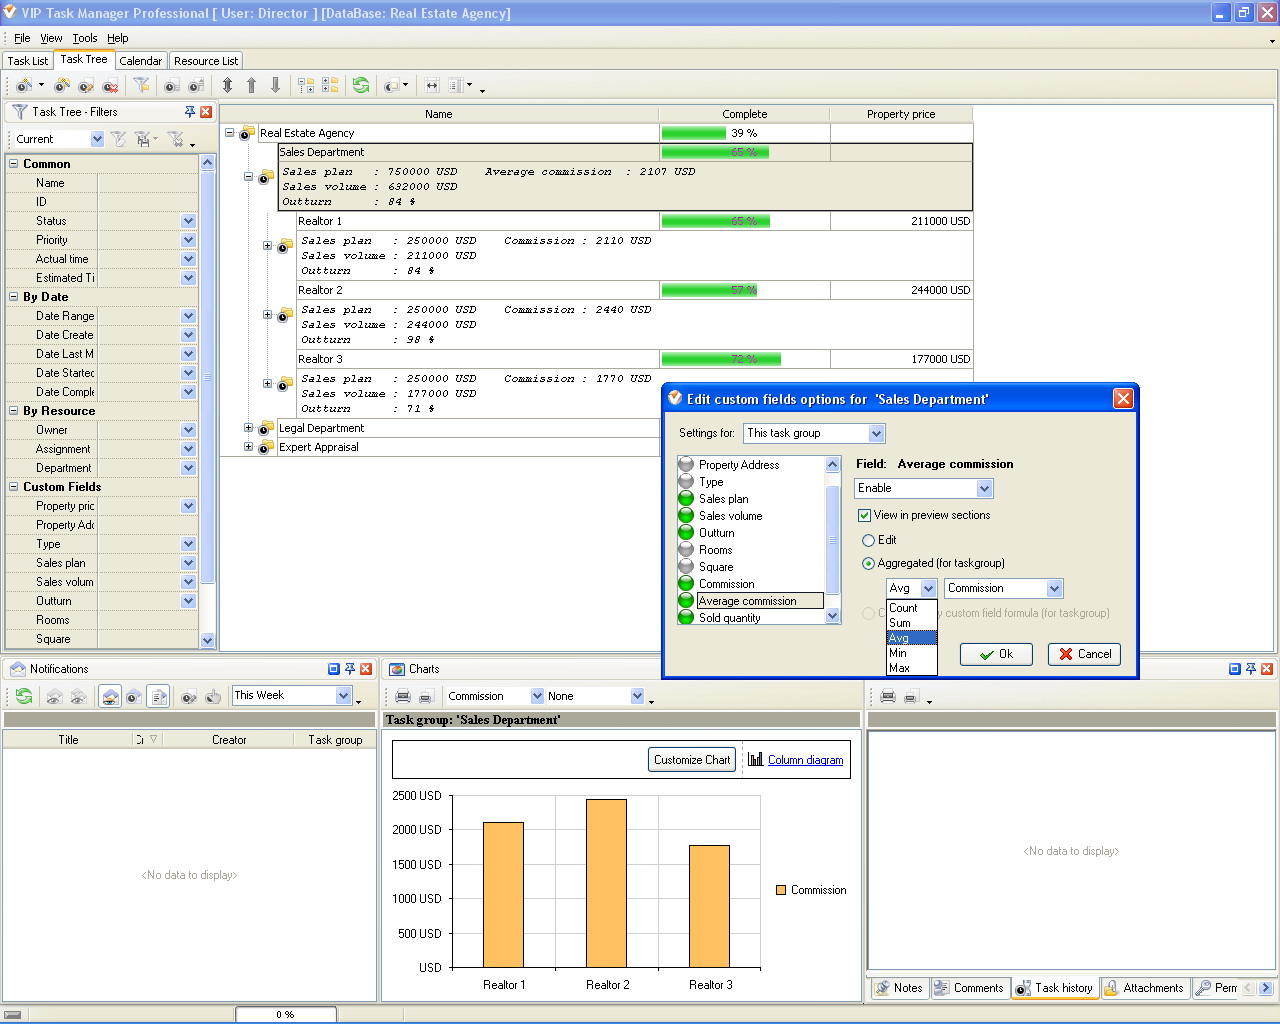This screenshot has width=1280, height=1024.
Task: Click the Realtor 3 completion progress bar
Action: click(x=722, y=359)
